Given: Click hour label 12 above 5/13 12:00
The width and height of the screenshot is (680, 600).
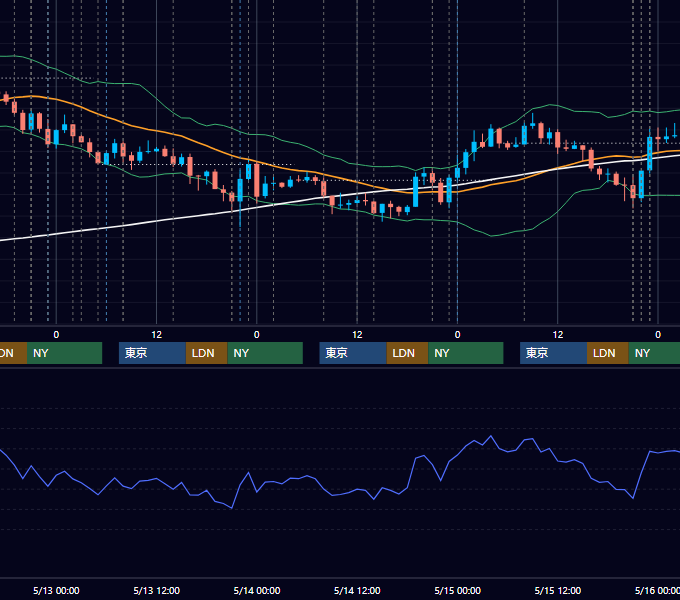Looking at the screenshot, I should pos(157,335).
